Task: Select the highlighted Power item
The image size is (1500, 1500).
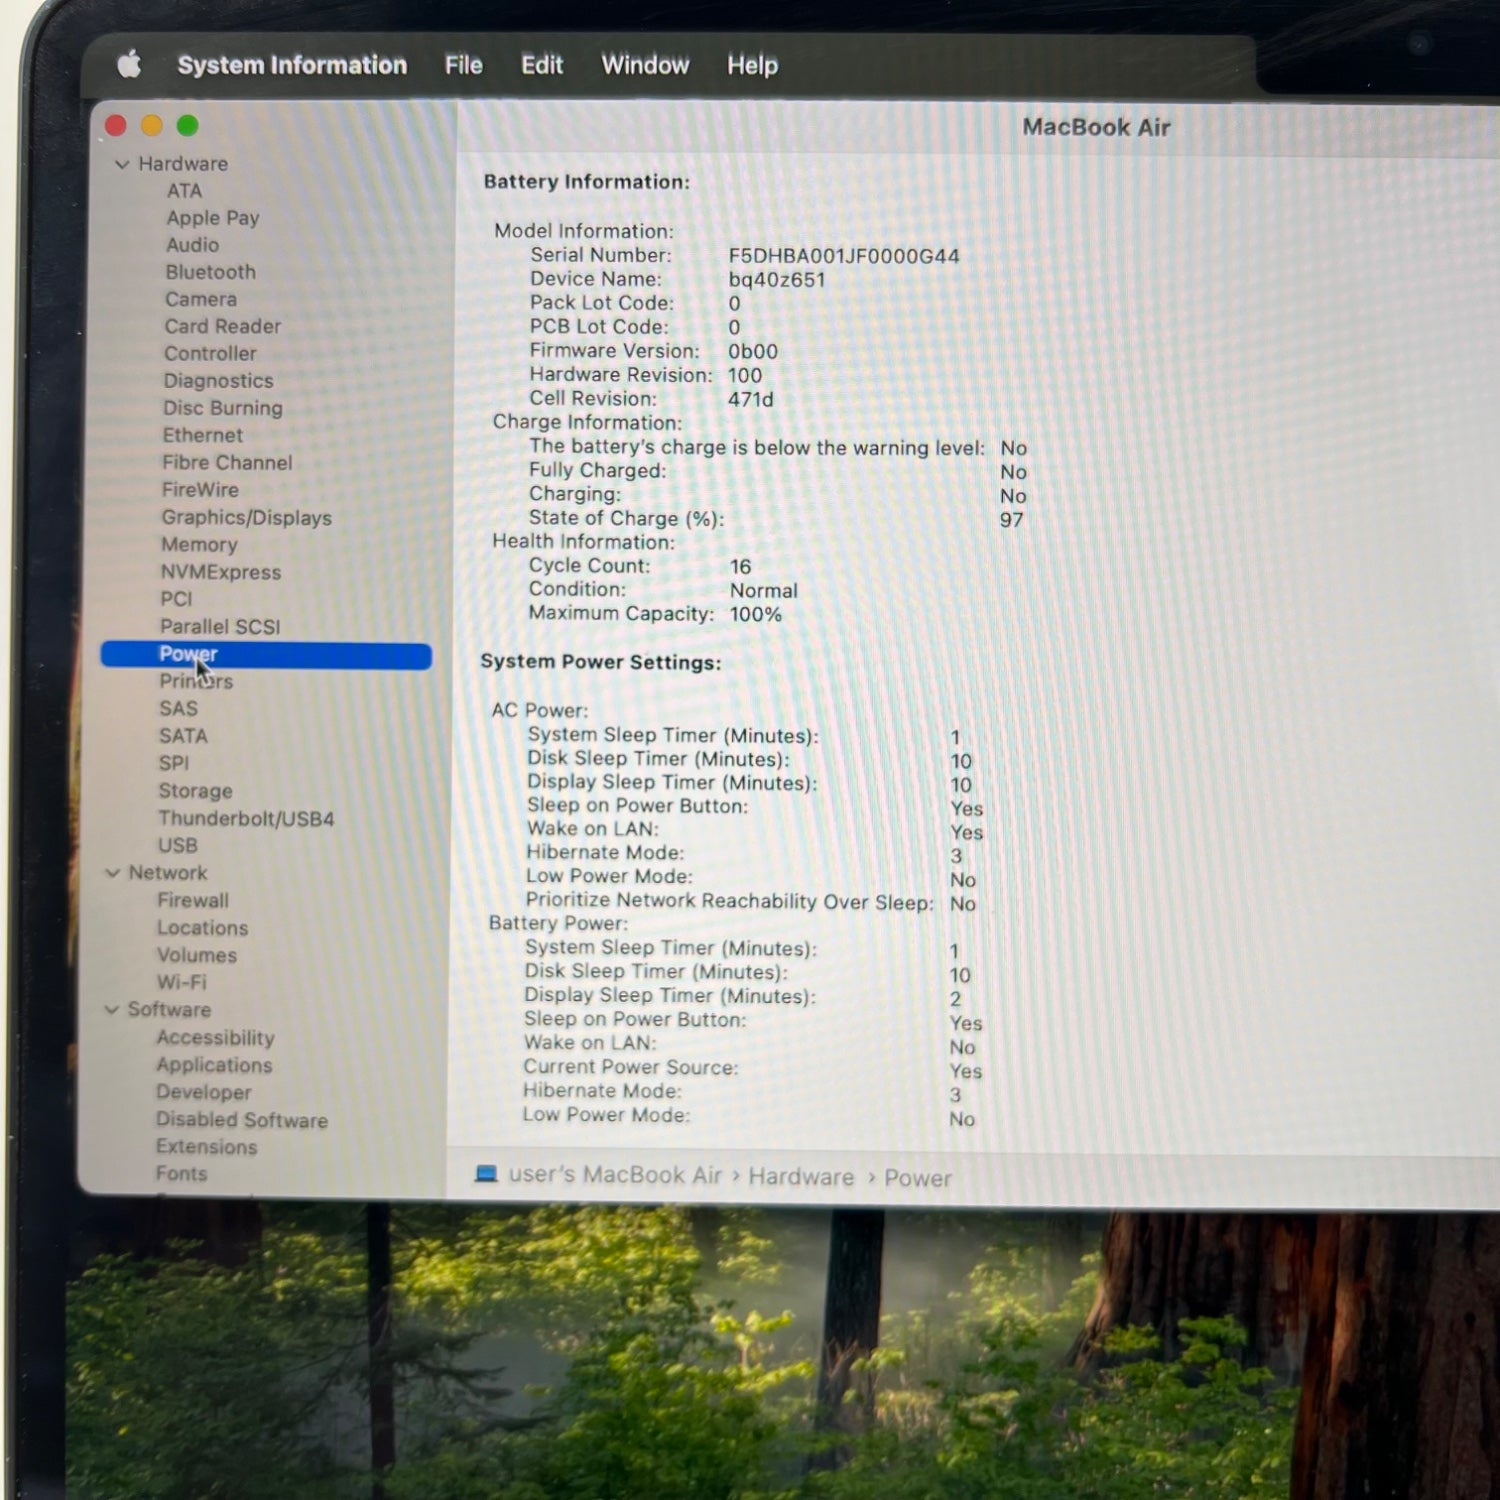Action: [x=266, y=655]
